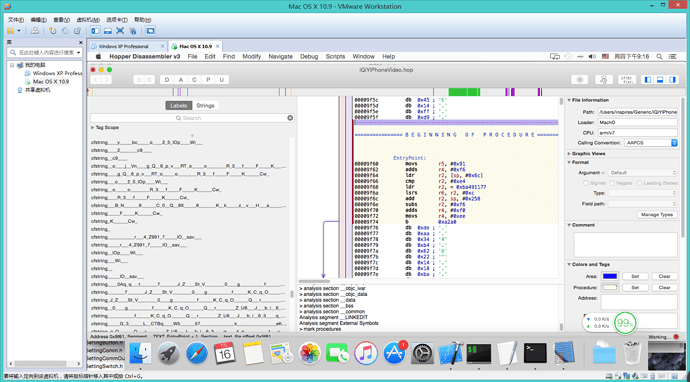Enable the Signed checkbox
The image size is (690, 382).
coord(586,183)
